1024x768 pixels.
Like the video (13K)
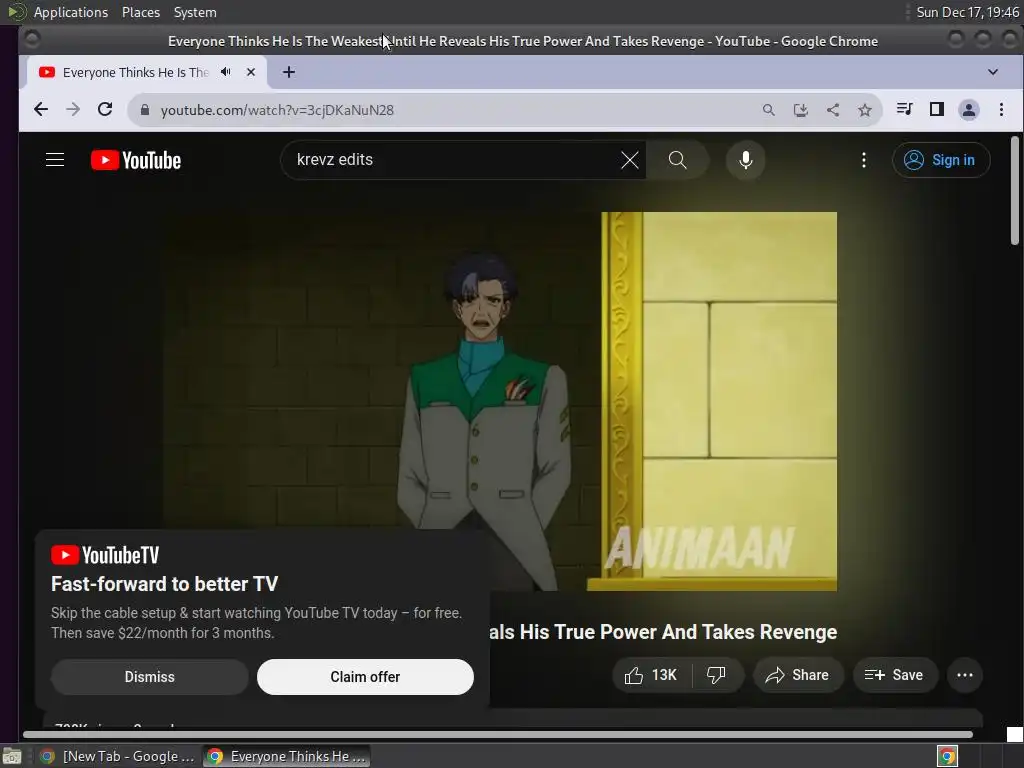click(651, 675)
